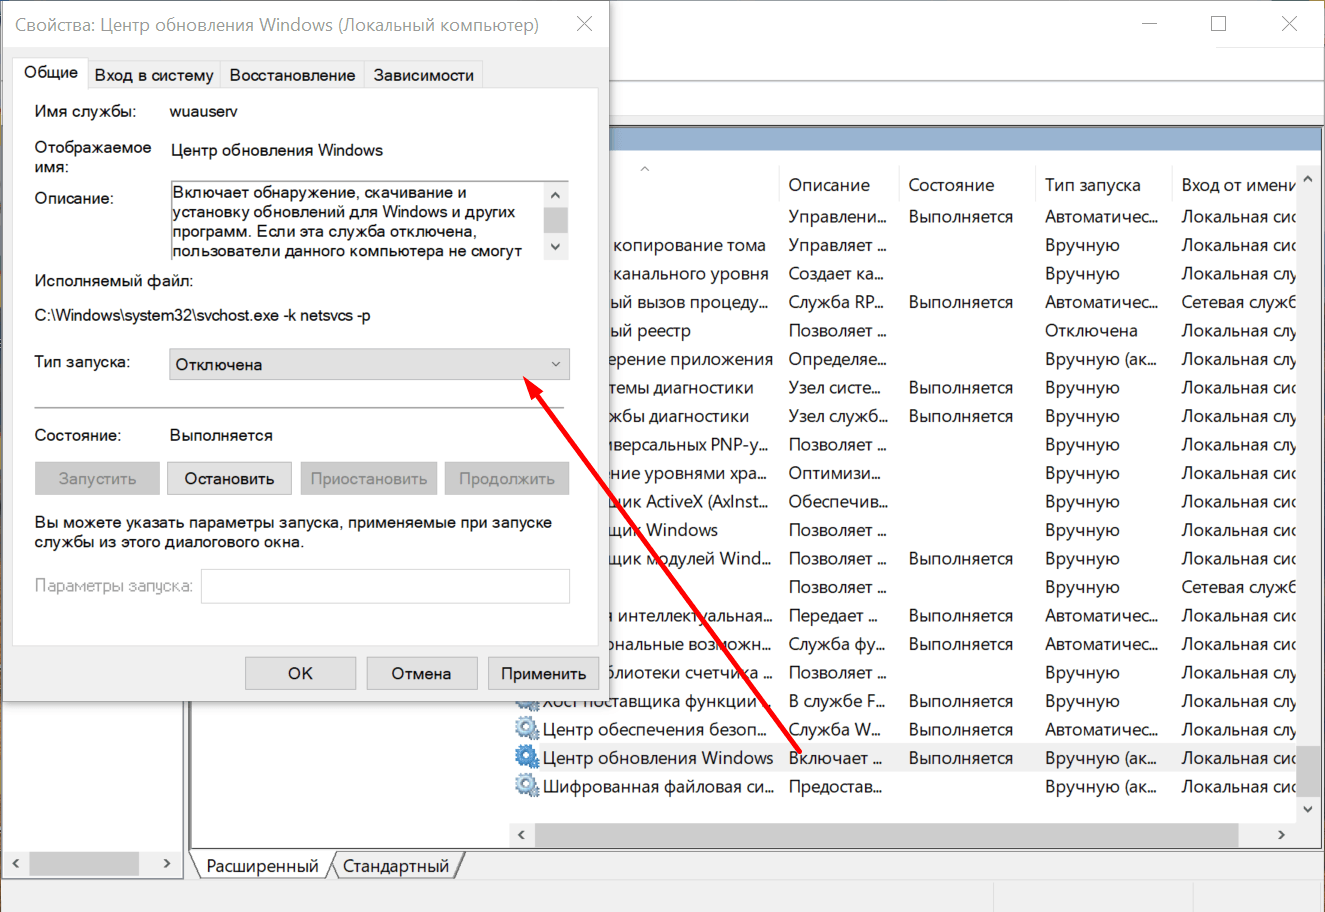The height and width of the screenshot is (912, 1325).
Task: Close the service properties dialog
Action: pyautogui.click(x=584, y=25)
